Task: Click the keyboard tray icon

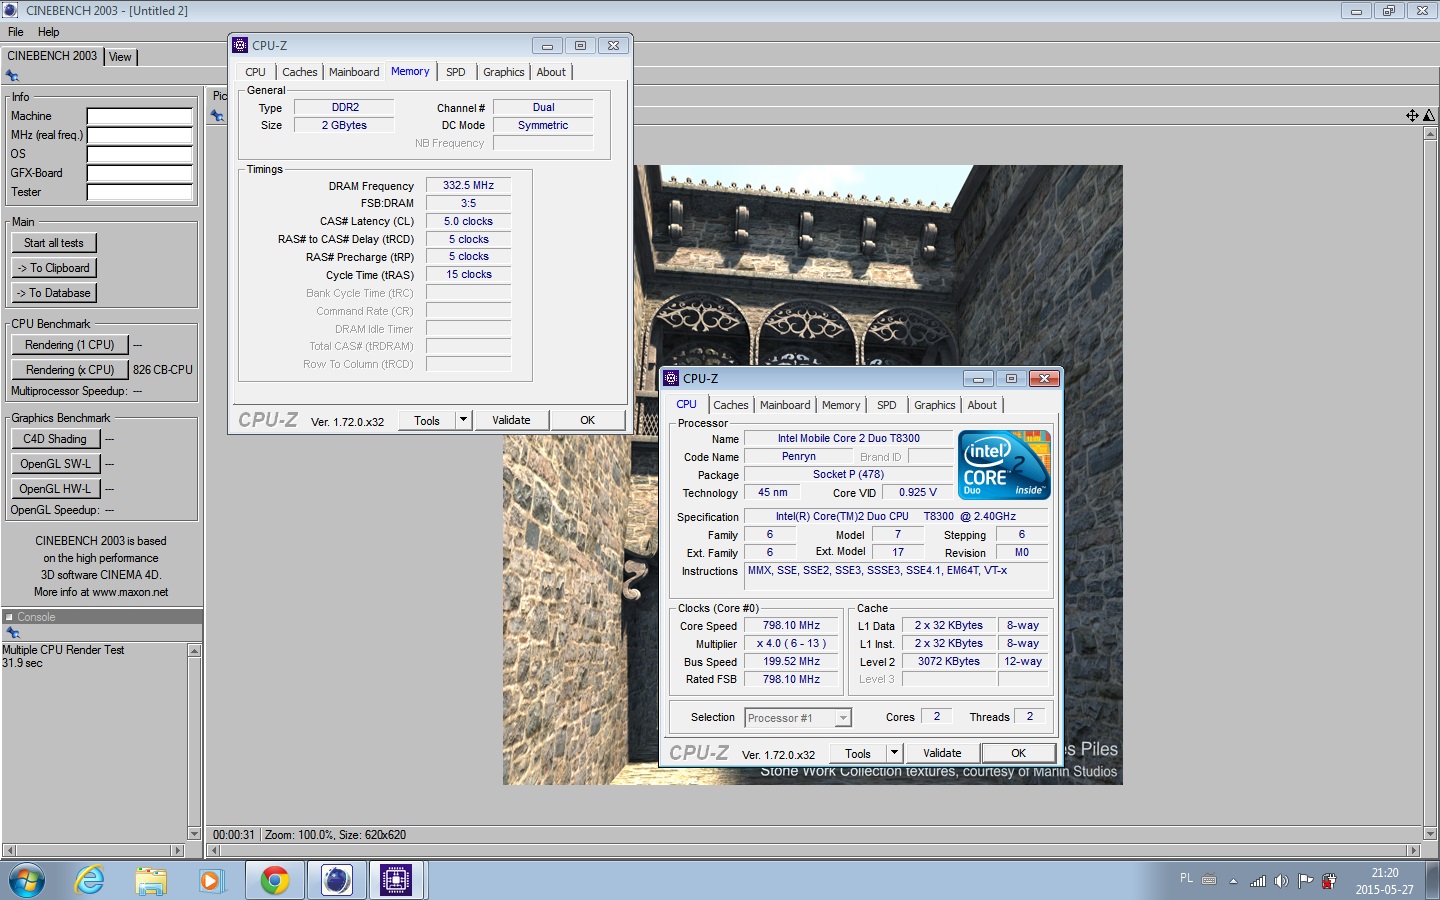Action: (x=1209, y=880)
